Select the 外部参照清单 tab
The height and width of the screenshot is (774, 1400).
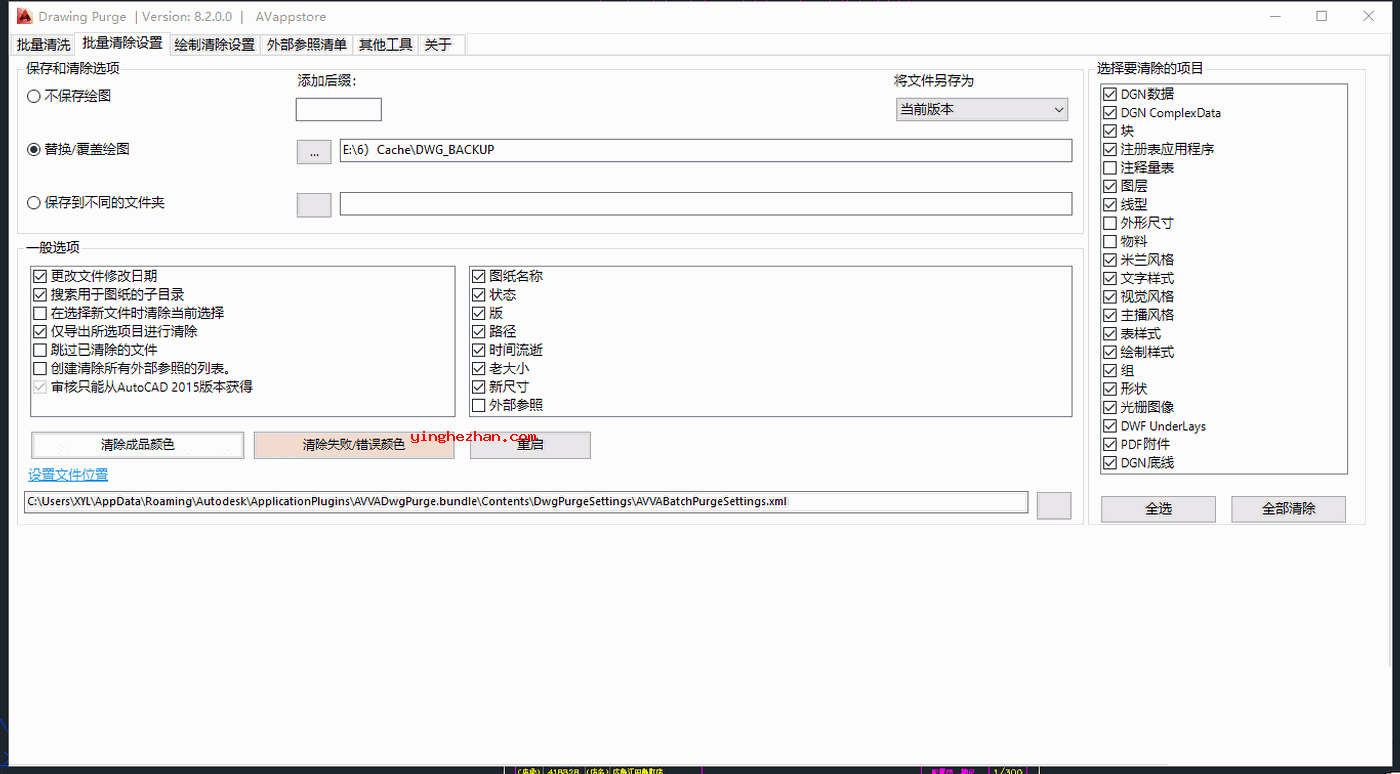click(306, 45)
